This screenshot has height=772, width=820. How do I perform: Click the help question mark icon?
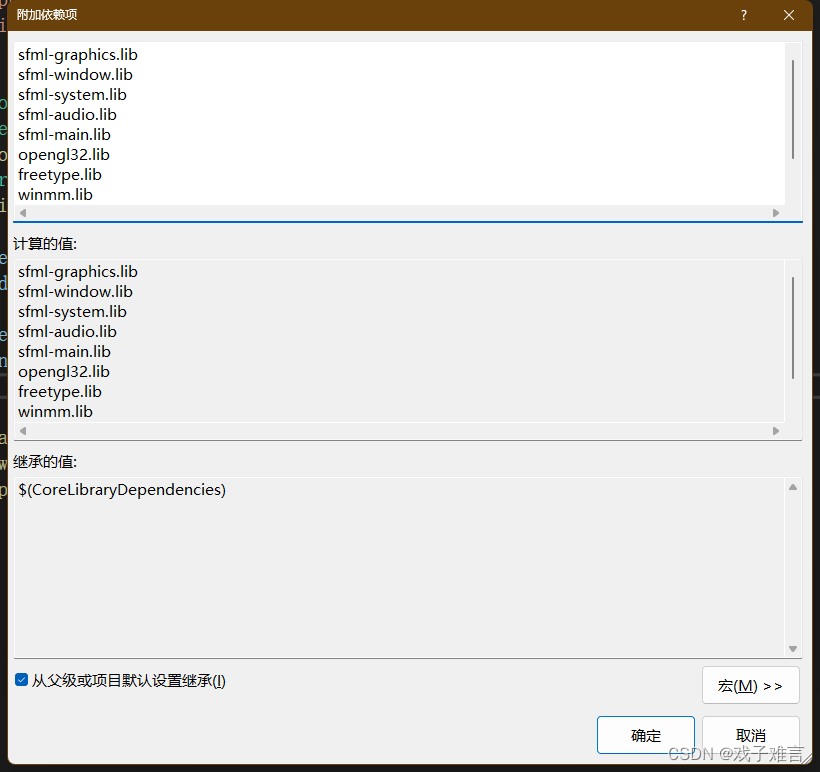(x=743, y=15)
